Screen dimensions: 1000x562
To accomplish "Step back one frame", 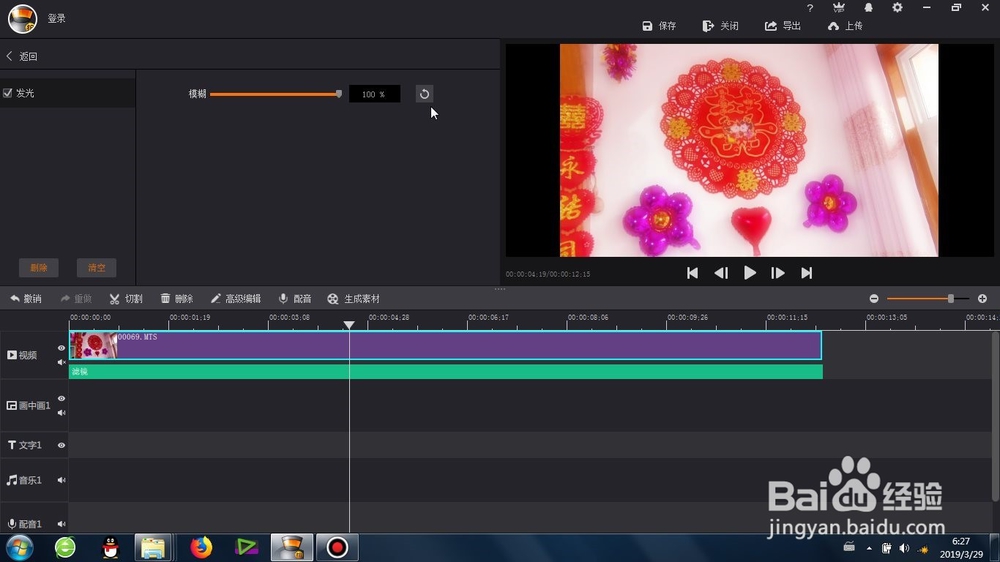I will point(721,273).
